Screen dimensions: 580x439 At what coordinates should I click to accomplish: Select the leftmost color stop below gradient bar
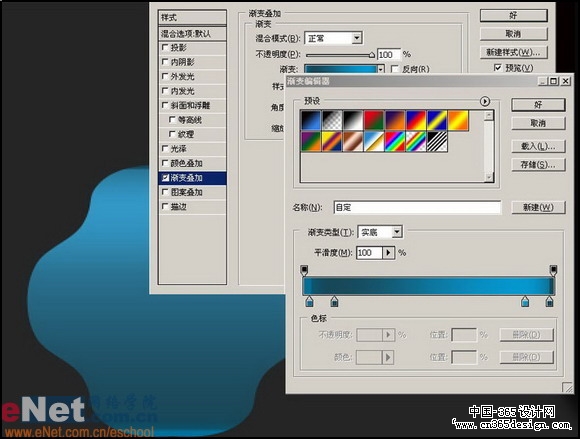pos(310,301)
